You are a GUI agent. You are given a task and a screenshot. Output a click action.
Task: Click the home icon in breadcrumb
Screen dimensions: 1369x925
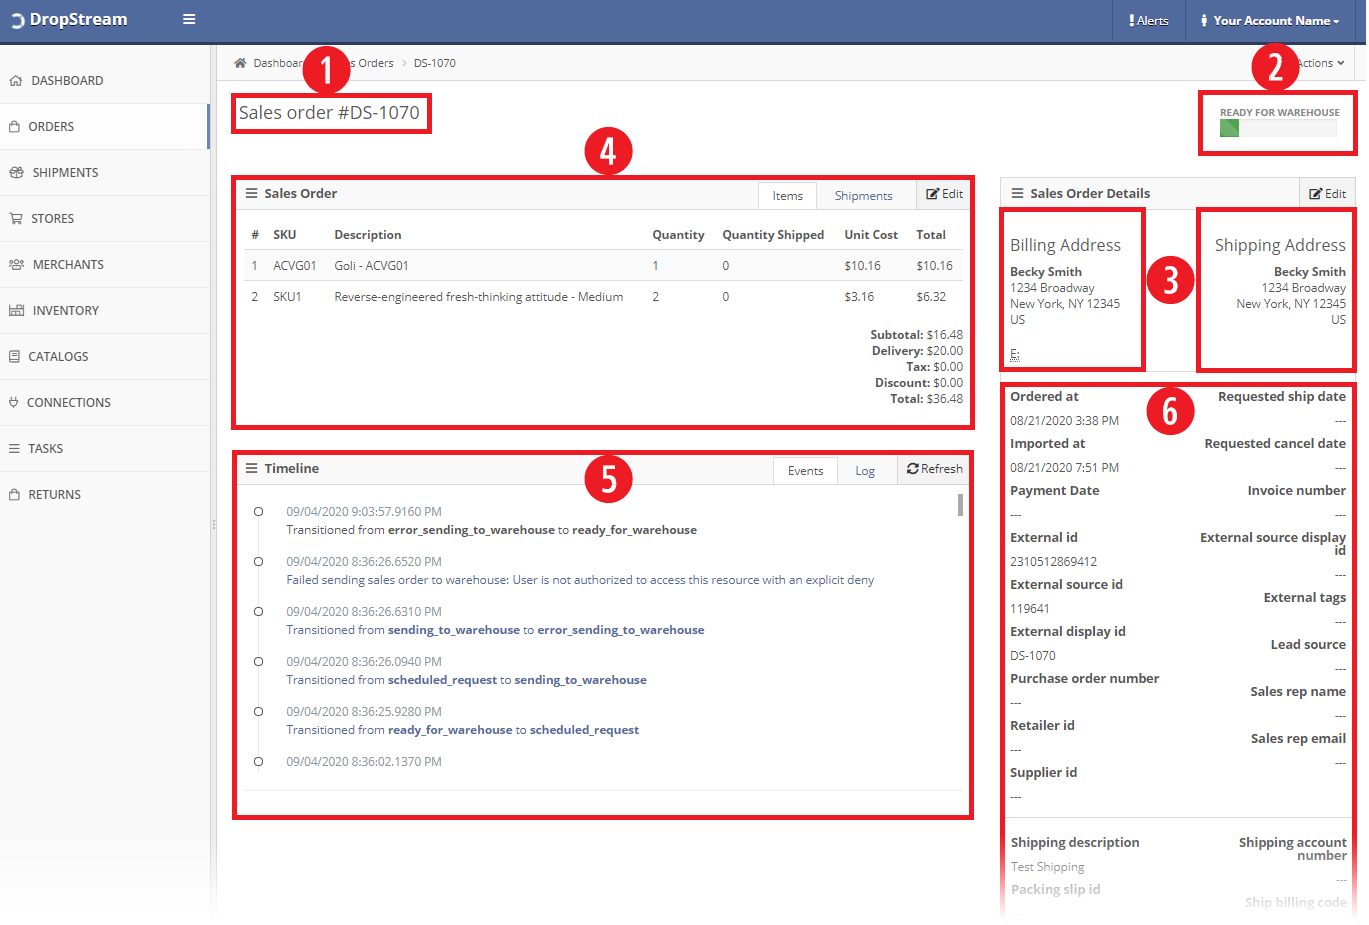[x=240, y=63]
